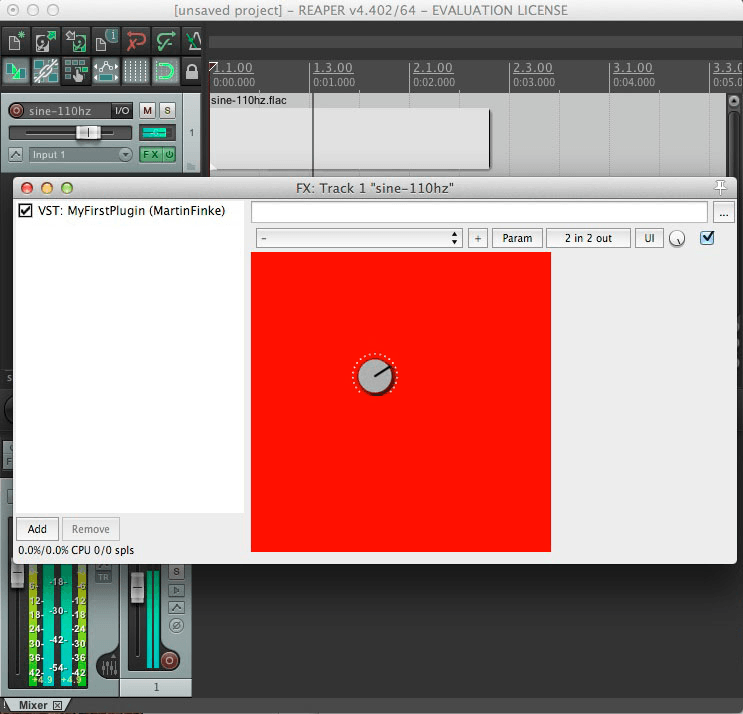The image size is (743, 714).
Task: Click the Remove FX button
Action: tap(91, 529)
